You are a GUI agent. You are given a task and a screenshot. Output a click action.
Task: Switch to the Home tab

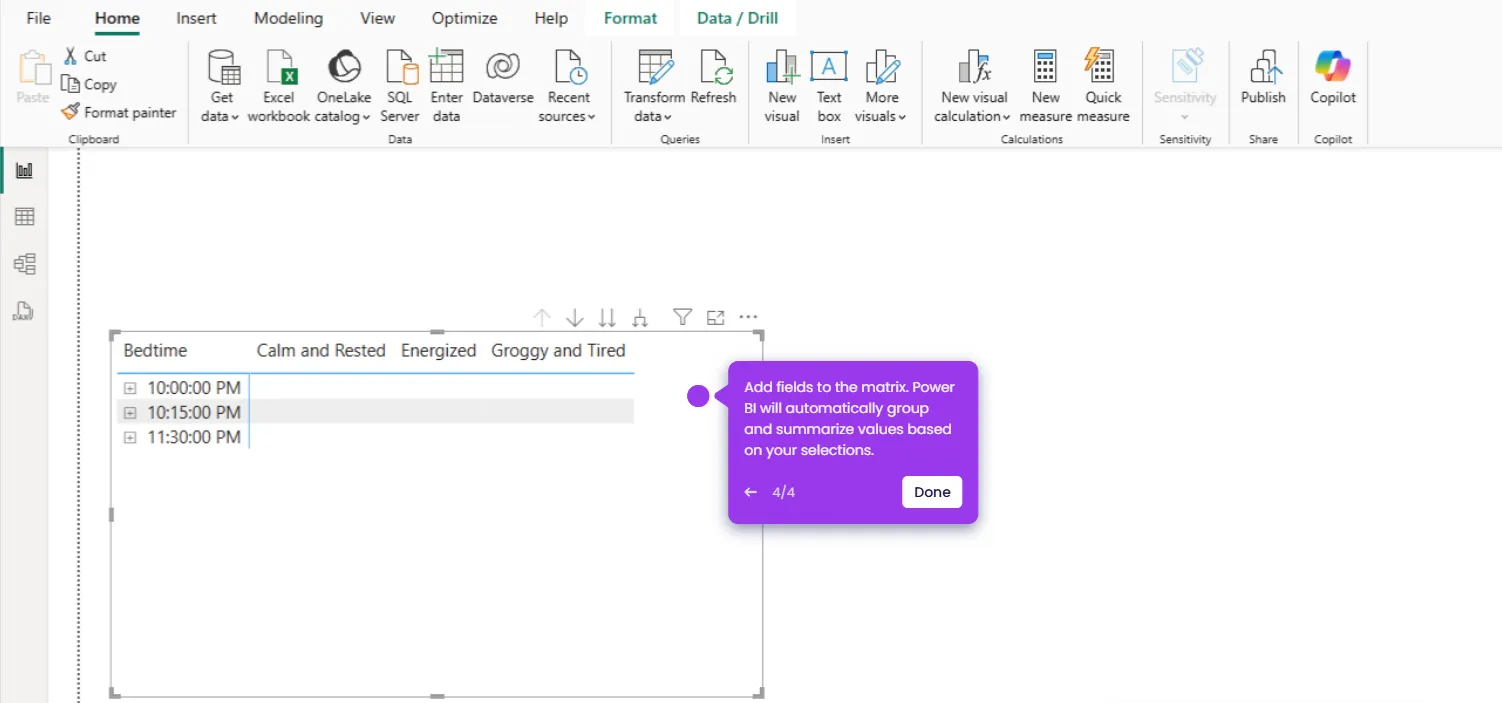pos(117,18)
